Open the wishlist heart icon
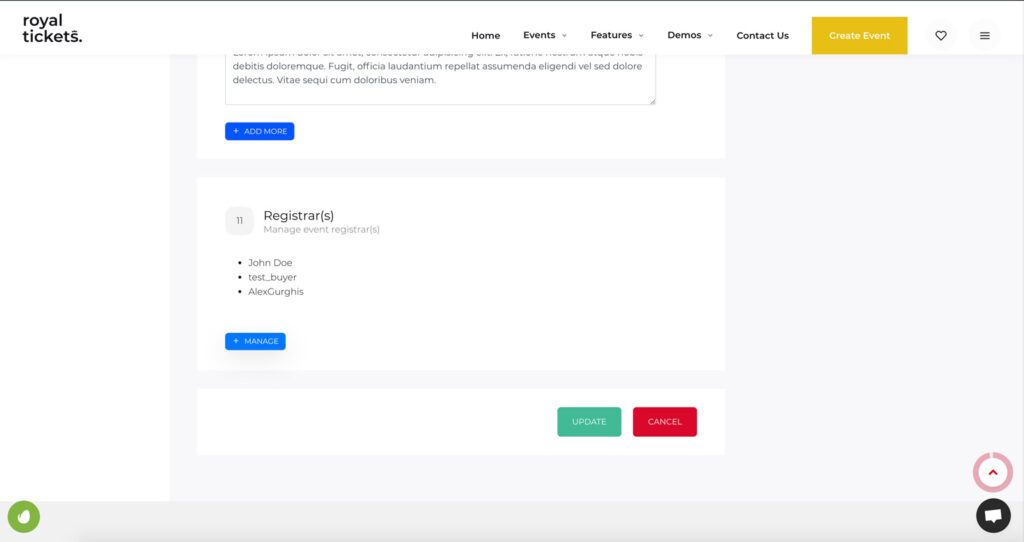 point(940,35)
